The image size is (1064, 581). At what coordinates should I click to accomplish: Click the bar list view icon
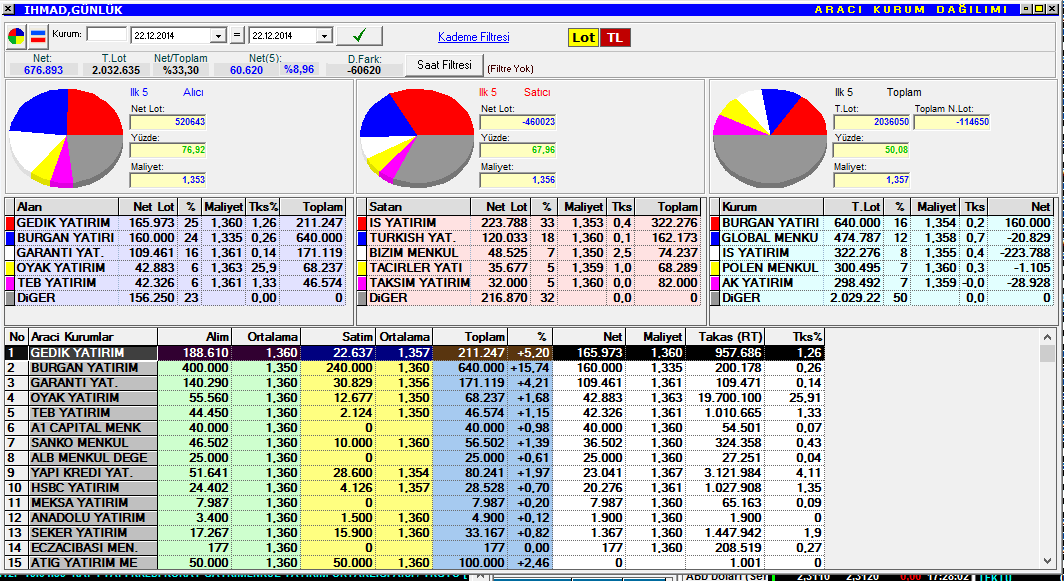(38, 37)
